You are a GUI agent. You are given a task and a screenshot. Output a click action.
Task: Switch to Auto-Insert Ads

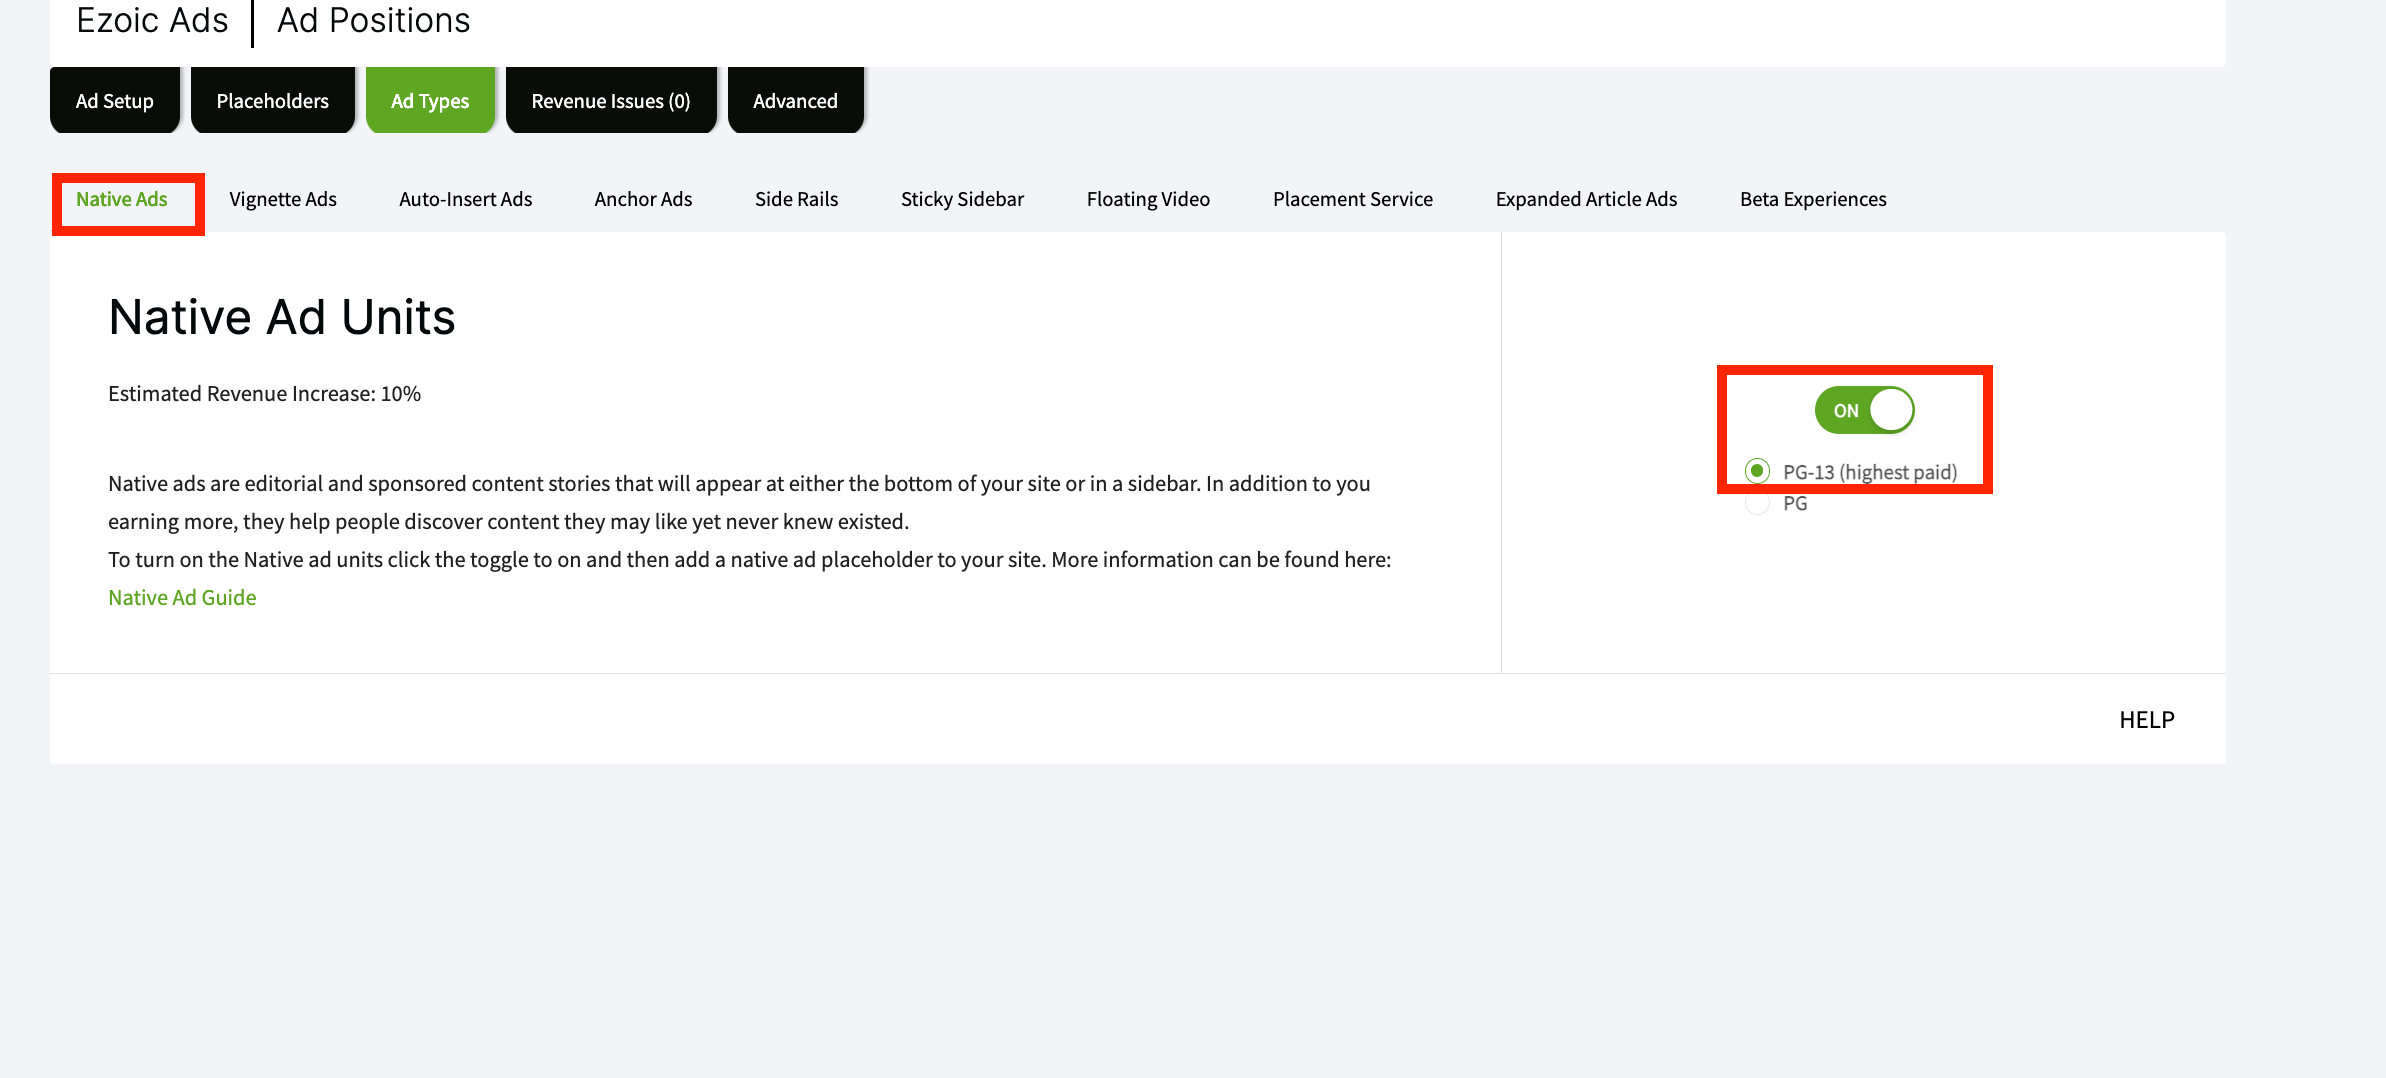466,199
